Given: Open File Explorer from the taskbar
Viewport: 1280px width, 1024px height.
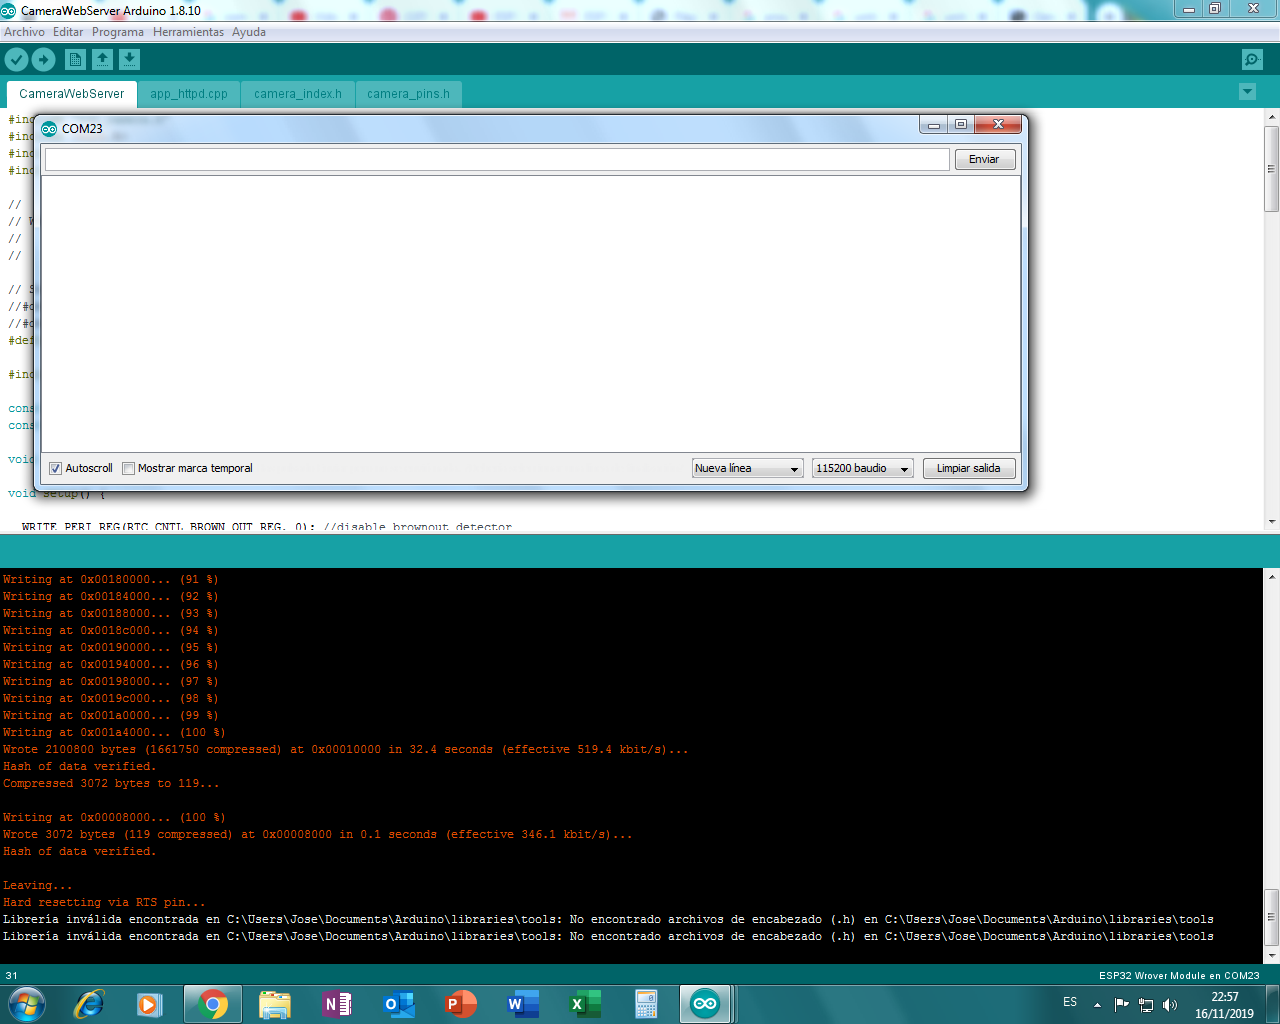Looking at the screenshot, I should coord(274,1004).
